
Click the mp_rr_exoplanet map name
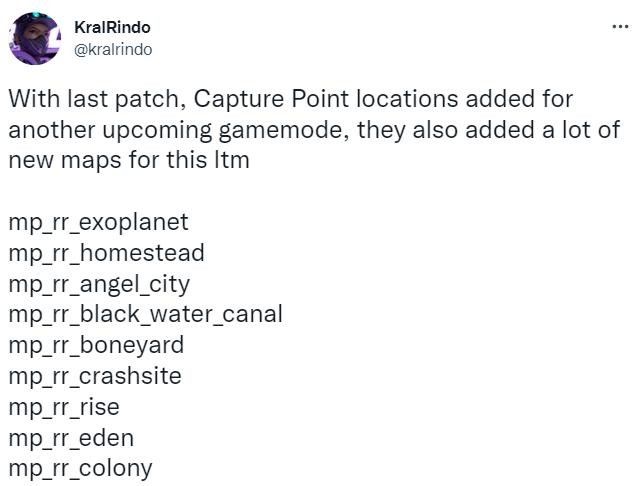(x=98, y=221)
